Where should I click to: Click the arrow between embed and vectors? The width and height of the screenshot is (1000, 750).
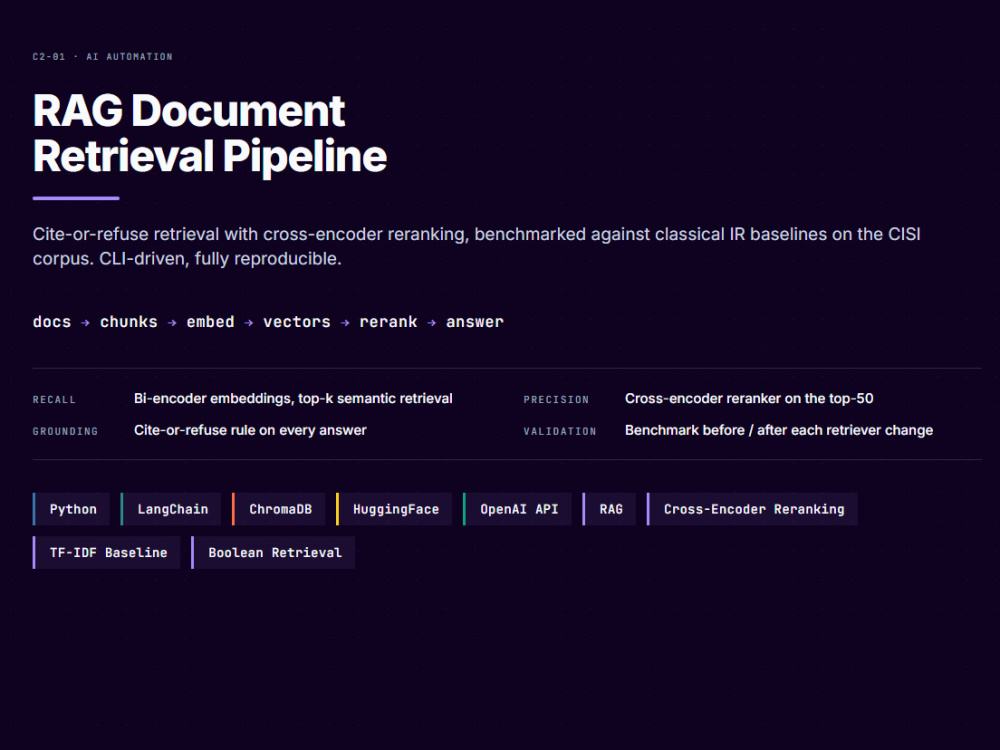click(249, 323)
